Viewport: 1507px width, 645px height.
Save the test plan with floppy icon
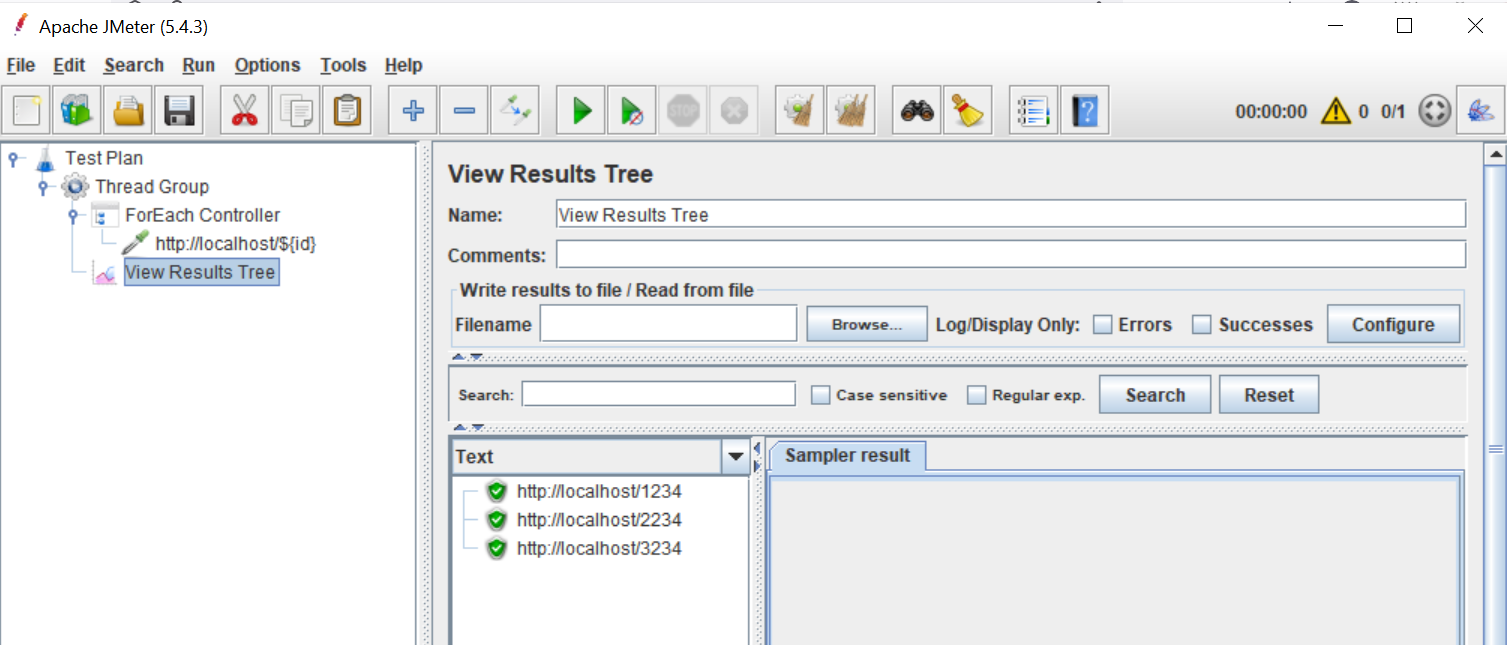pos(179,110)
